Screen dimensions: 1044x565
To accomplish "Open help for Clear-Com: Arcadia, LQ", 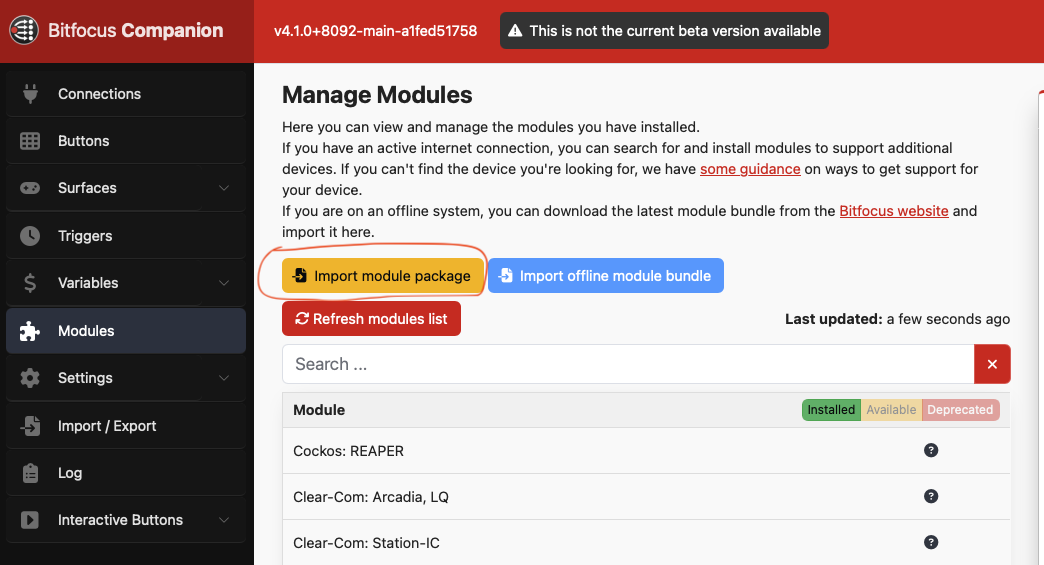I will [x=931, y=496].
